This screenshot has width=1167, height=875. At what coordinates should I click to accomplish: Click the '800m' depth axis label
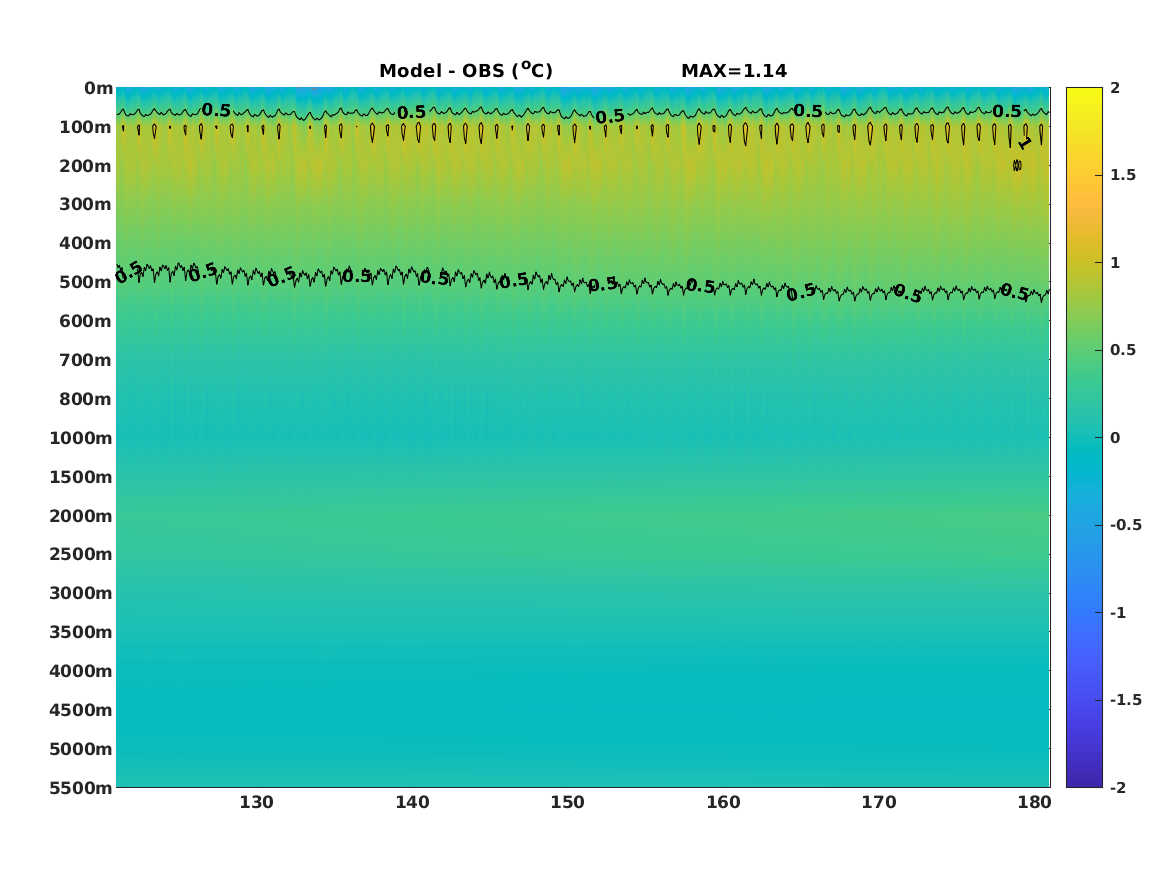85,399
